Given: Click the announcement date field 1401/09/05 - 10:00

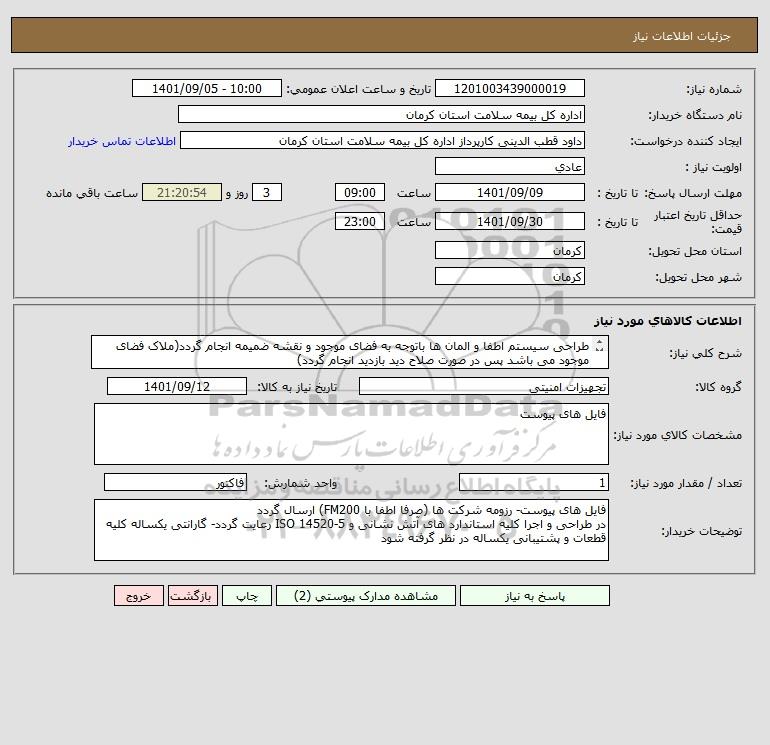Looking at the screenshot, I should pos(207,88).
